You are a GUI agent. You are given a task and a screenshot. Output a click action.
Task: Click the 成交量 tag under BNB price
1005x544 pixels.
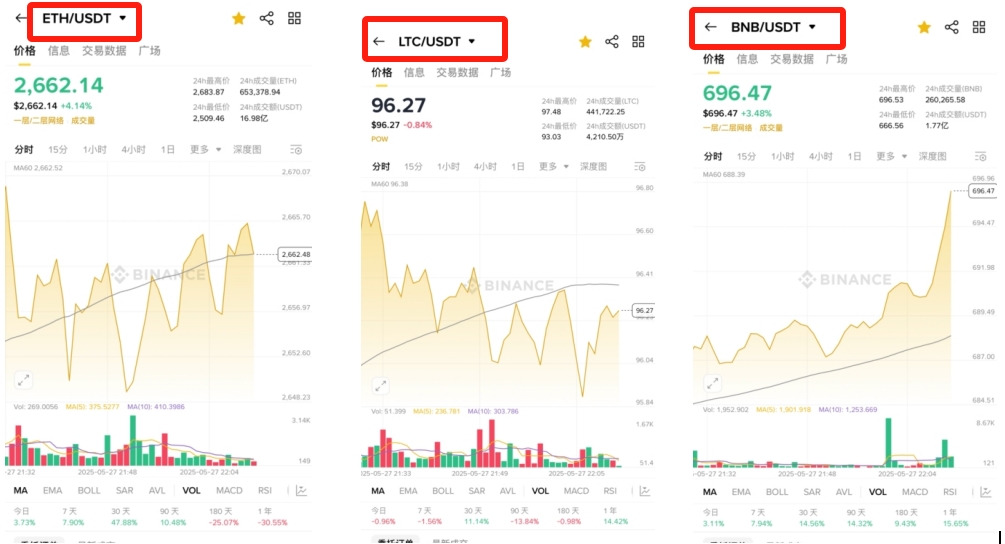click(x=770, y=128)
